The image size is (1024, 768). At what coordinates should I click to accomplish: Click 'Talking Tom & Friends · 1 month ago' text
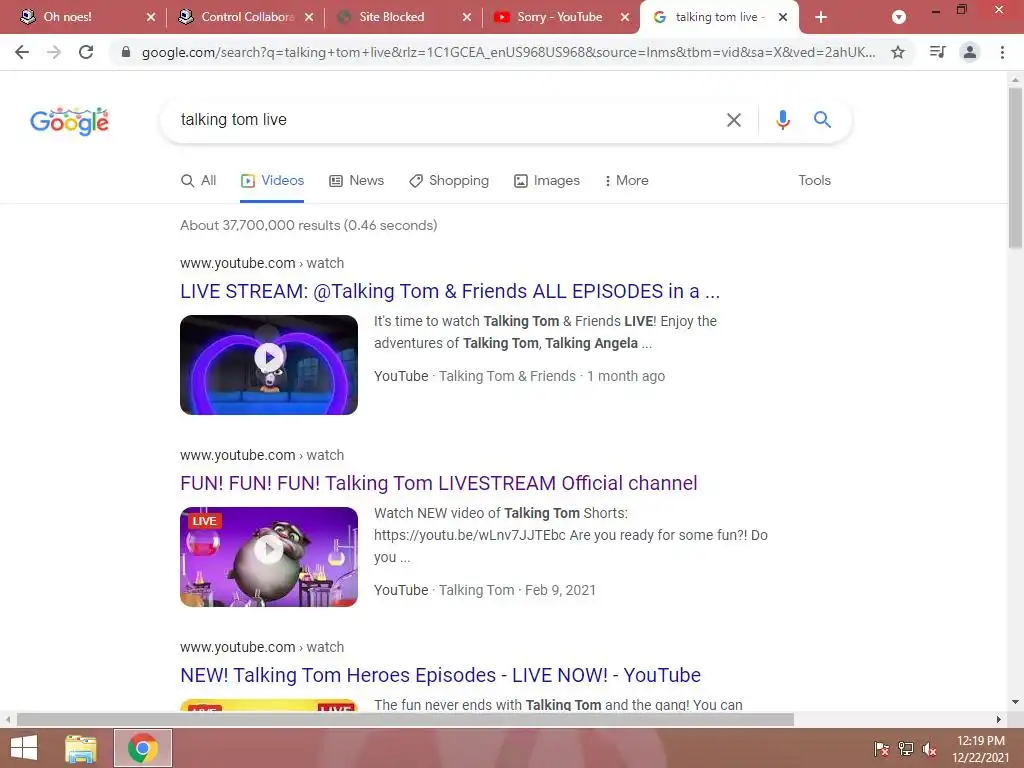[x=552, y=377]
